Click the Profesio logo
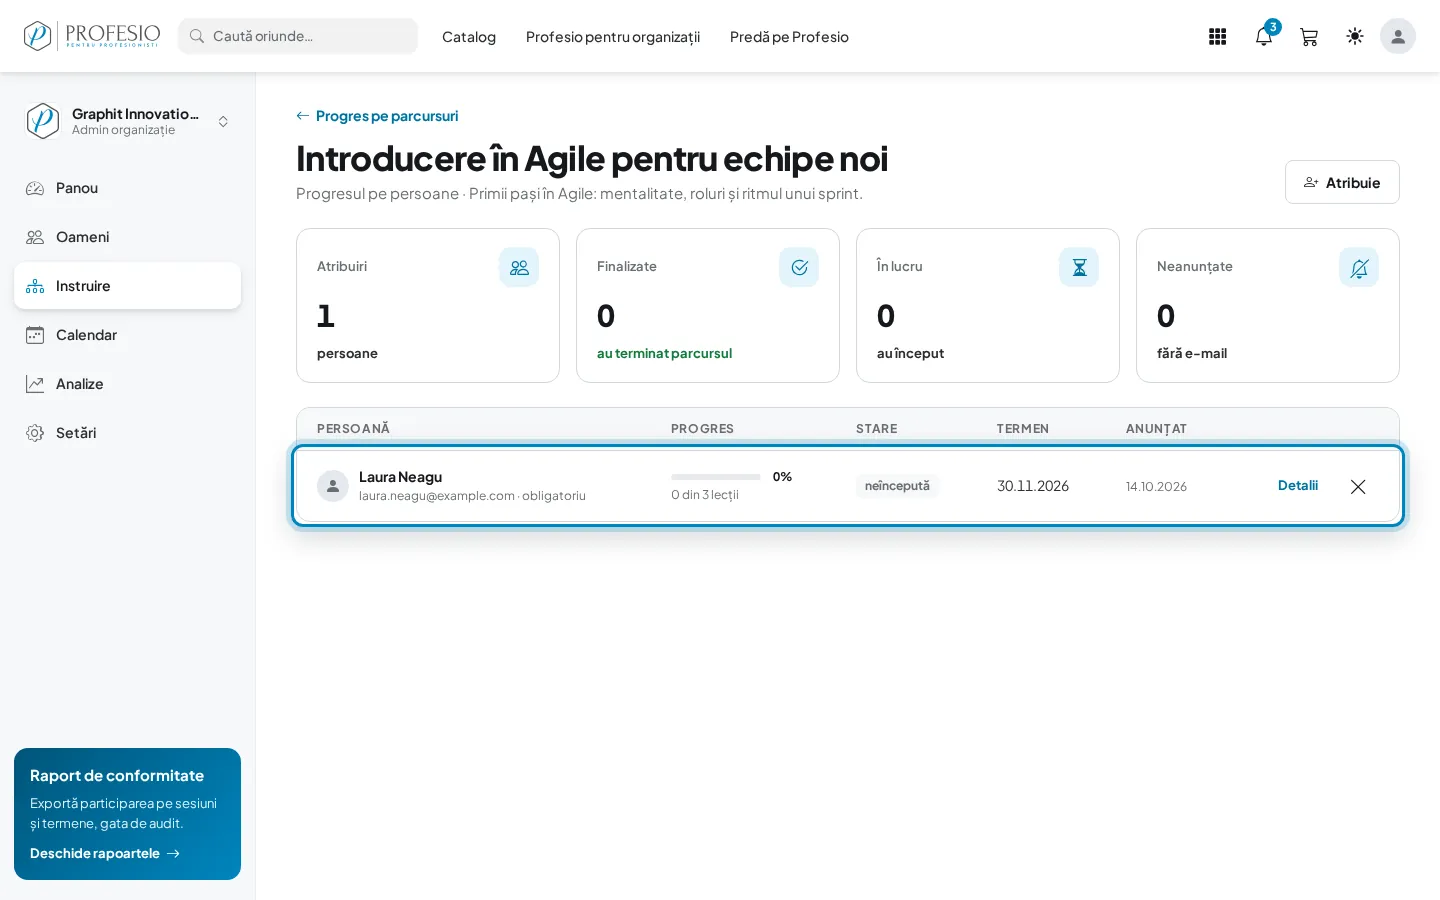The image size is (1440, 900). pyautogui.click(x=92, y=36)
